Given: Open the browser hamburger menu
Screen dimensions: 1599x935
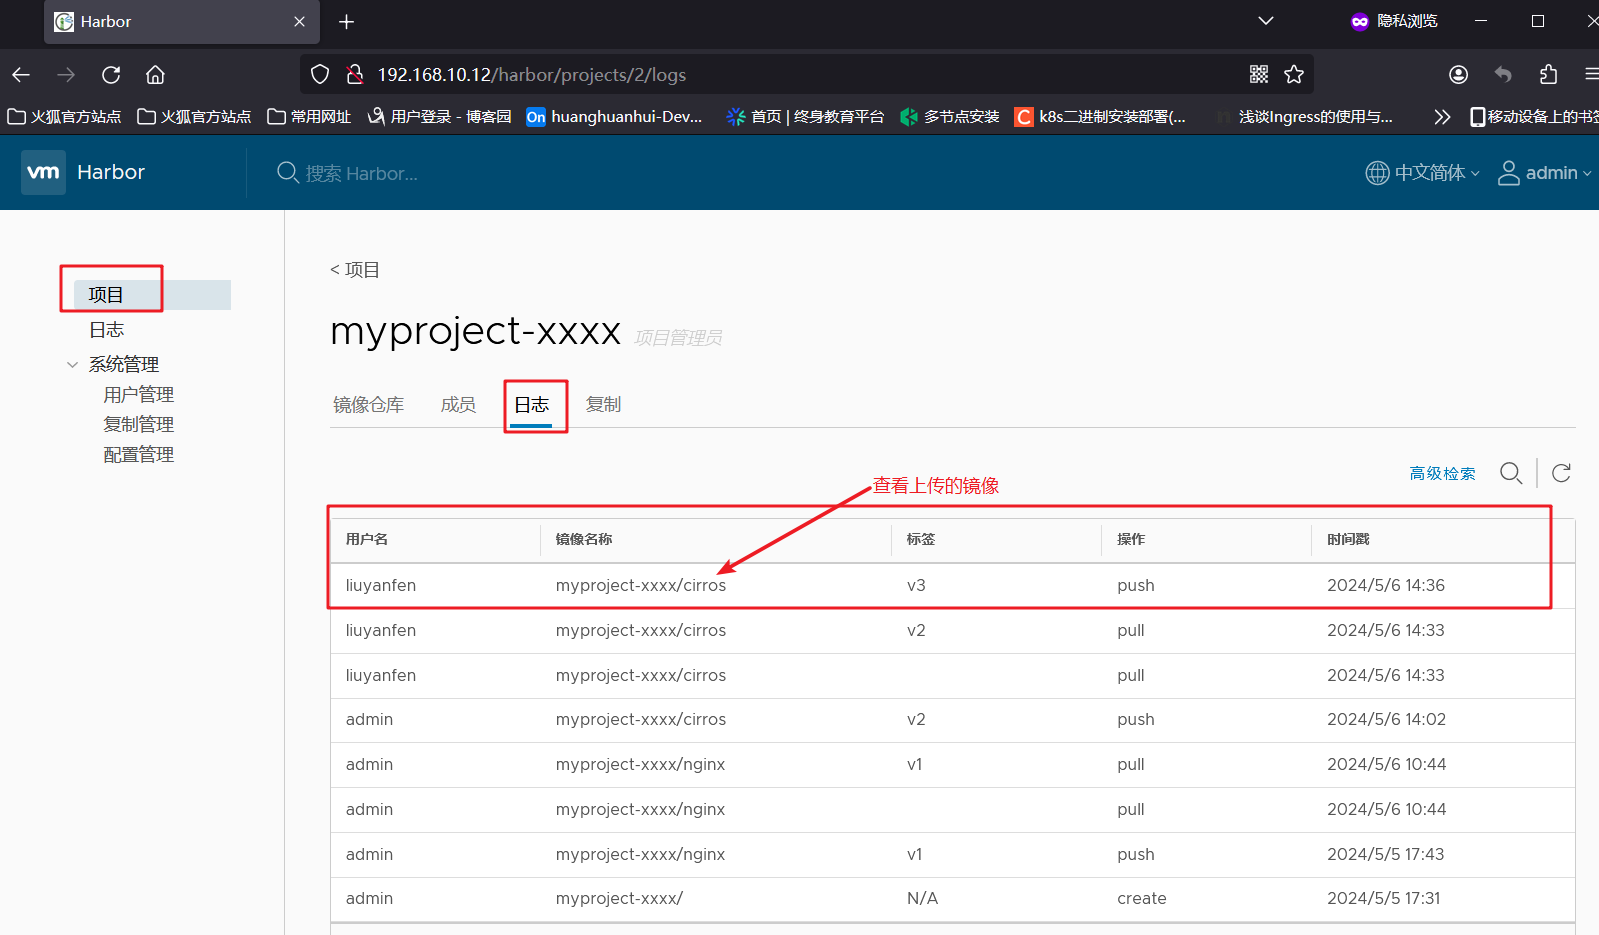Looking at the screenshot, I should point(1591,74).
